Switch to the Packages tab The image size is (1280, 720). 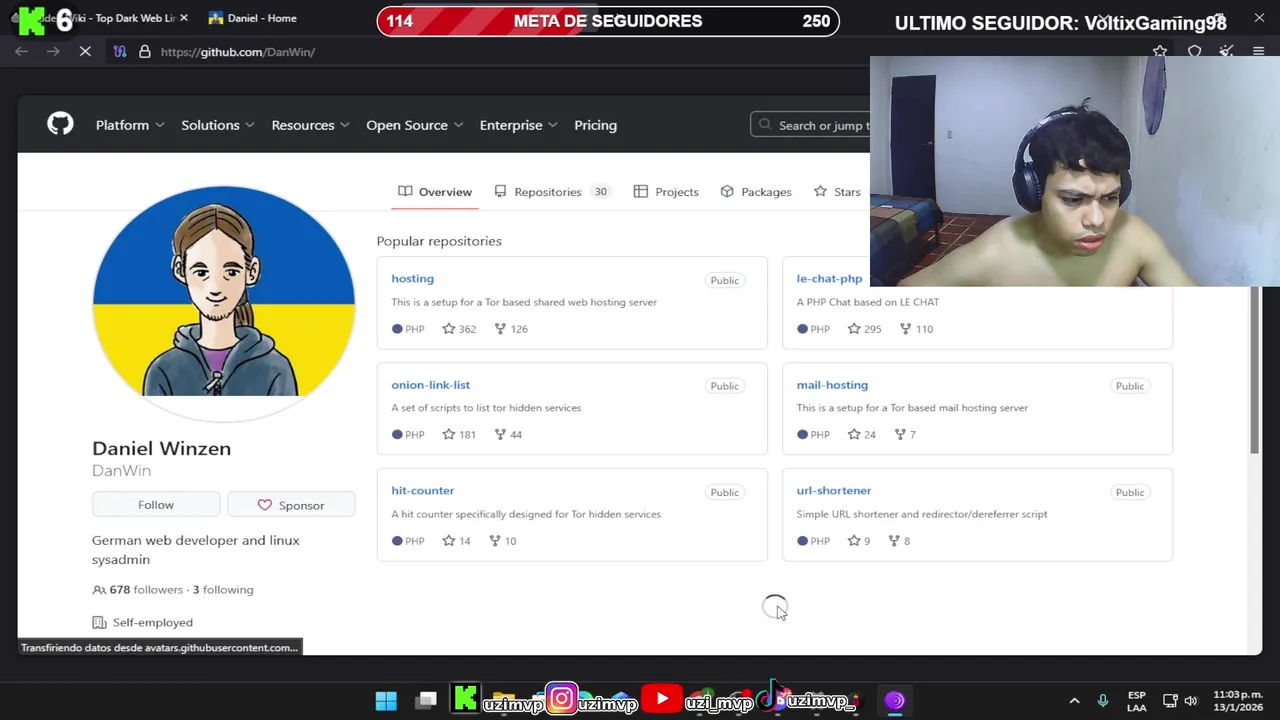[756, 192]
